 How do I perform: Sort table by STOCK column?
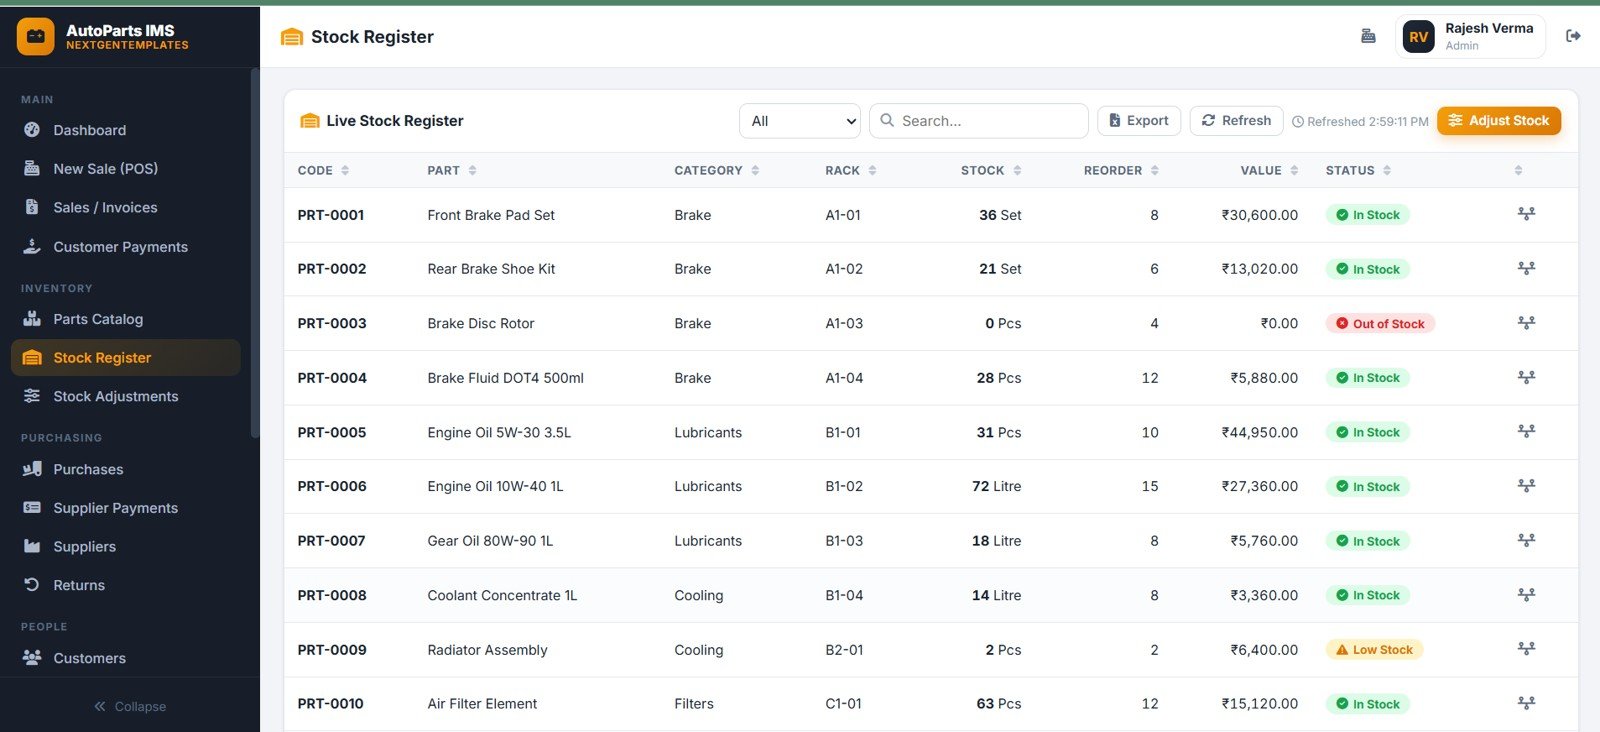coord(991,170)
